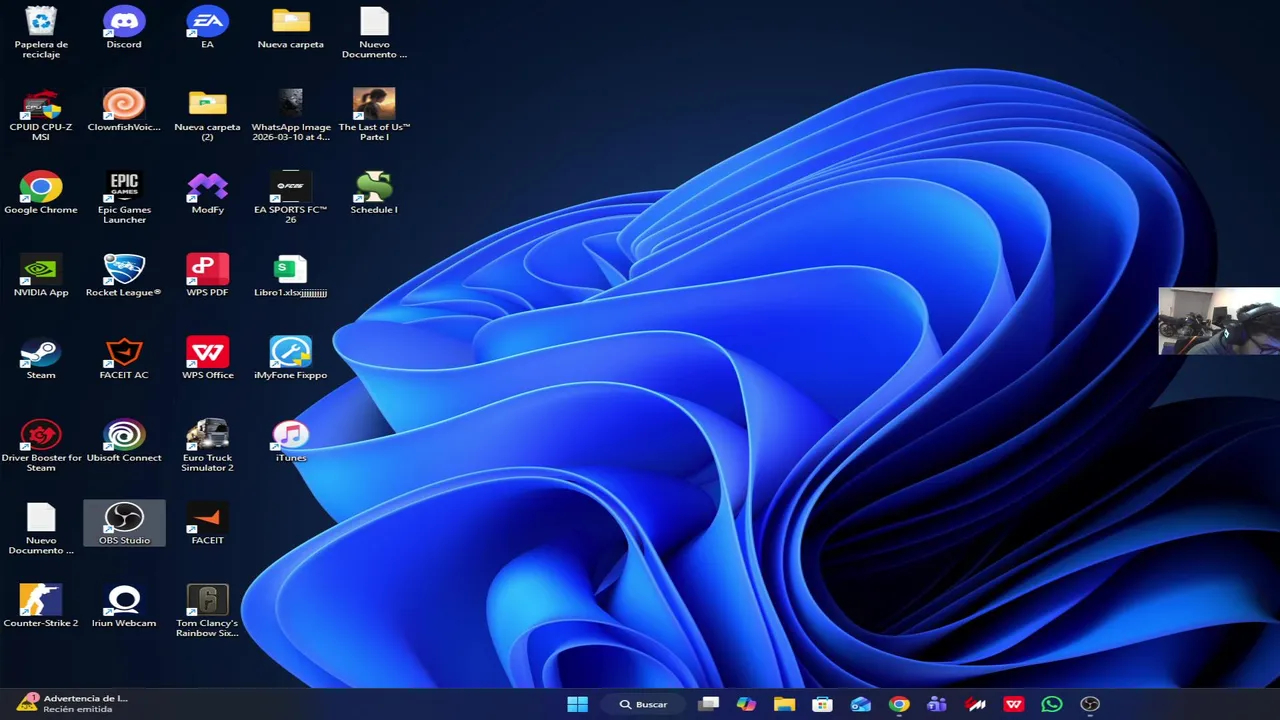Switch to Chrome in the taskbar
The width and height of the screenshot is (1280, 720).
click(x=899, y=704)
